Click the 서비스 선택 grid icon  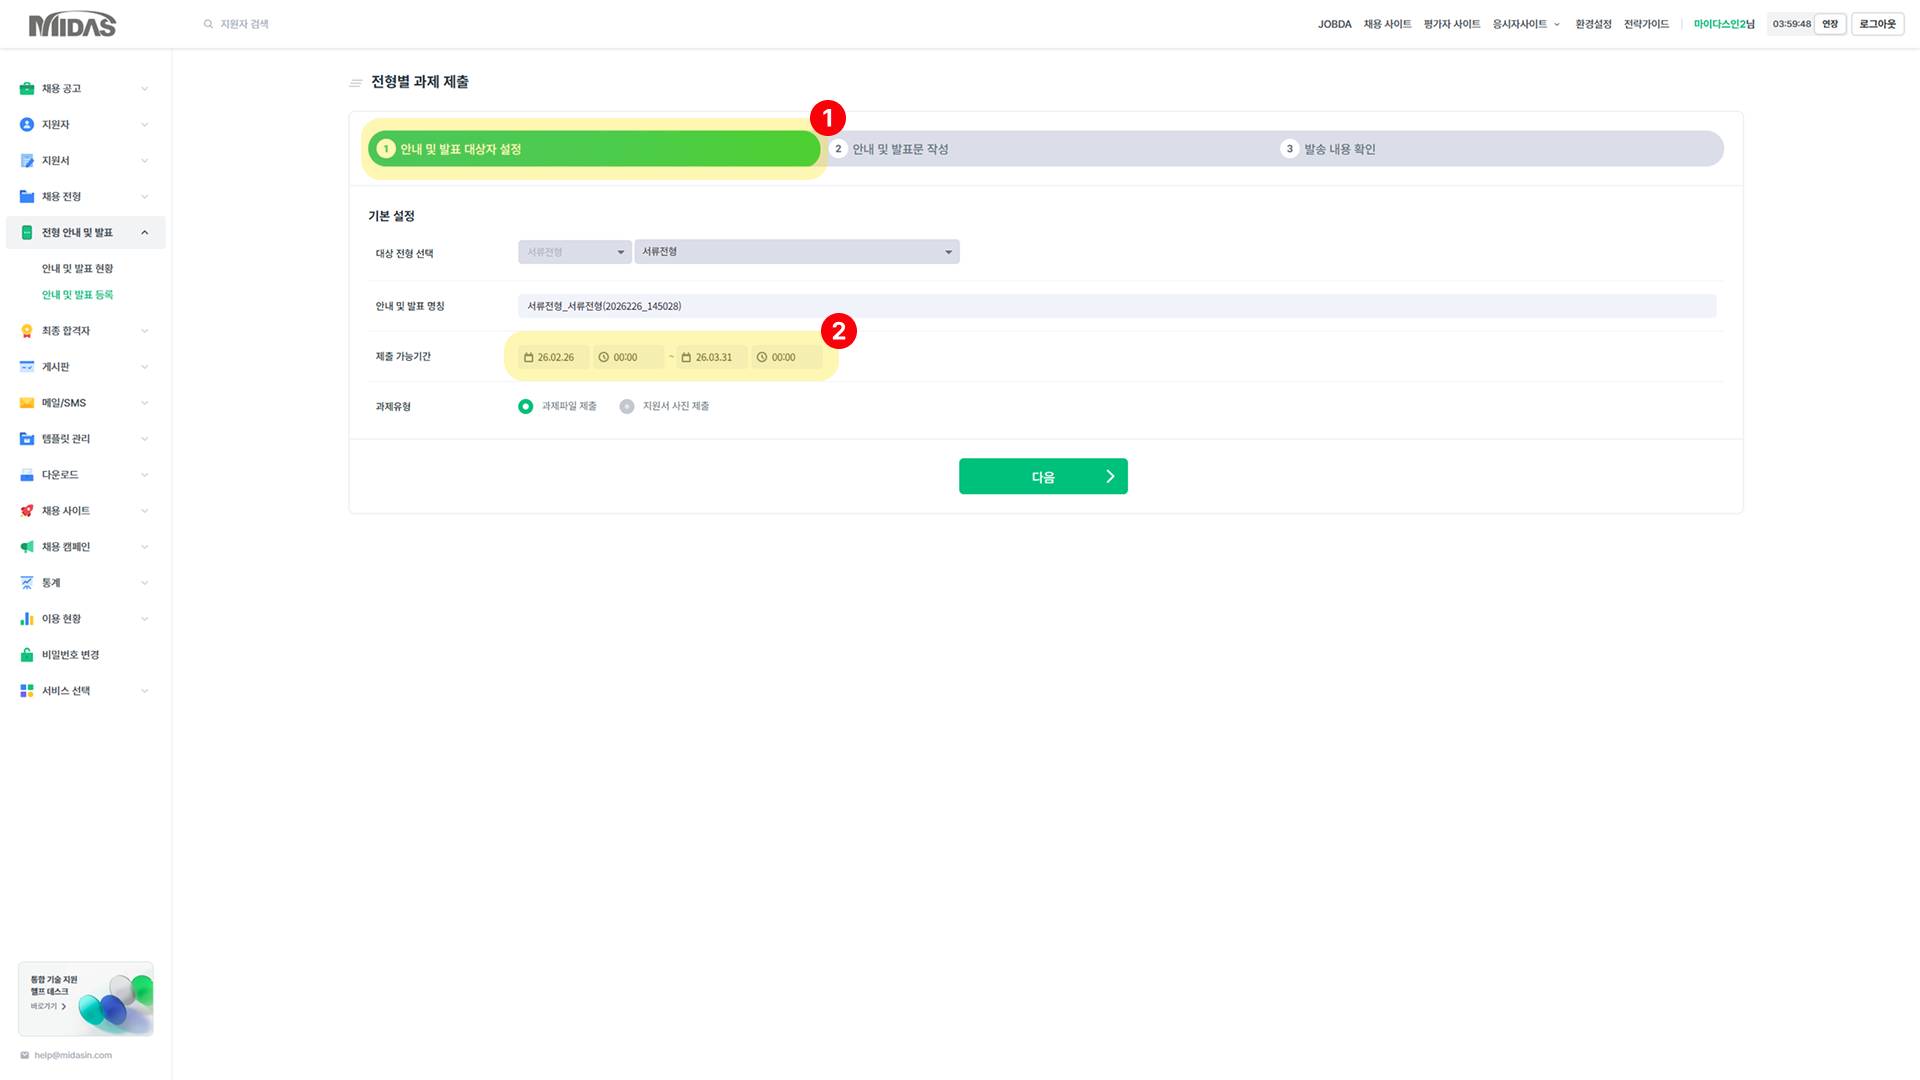27,691
